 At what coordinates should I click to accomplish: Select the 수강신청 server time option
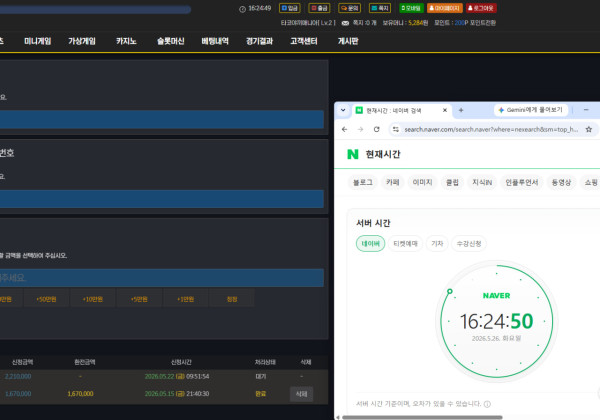469,244
